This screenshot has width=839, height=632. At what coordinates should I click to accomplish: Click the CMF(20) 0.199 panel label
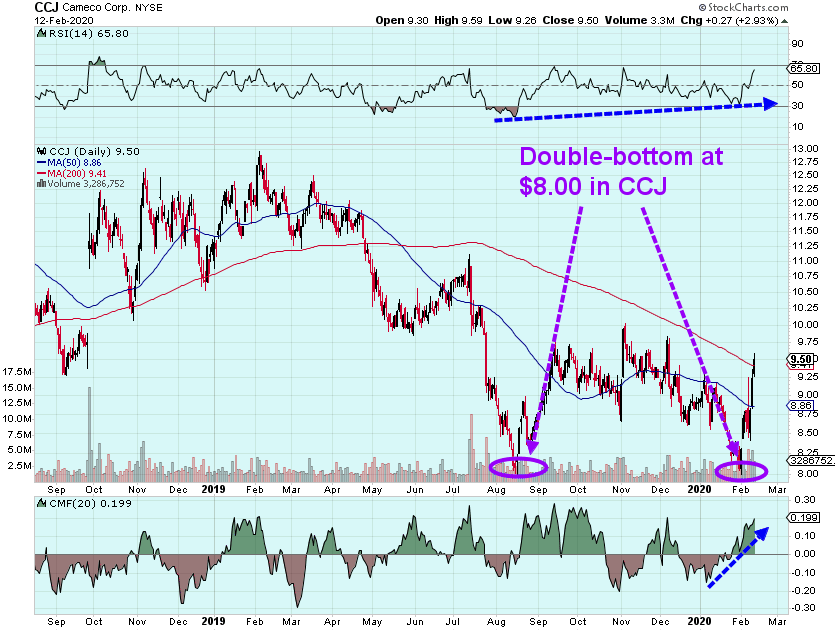(90, 503)
